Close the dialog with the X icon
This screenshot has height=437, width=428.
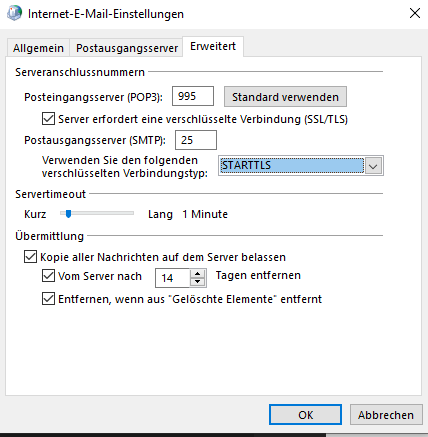(x=415, y=13)
